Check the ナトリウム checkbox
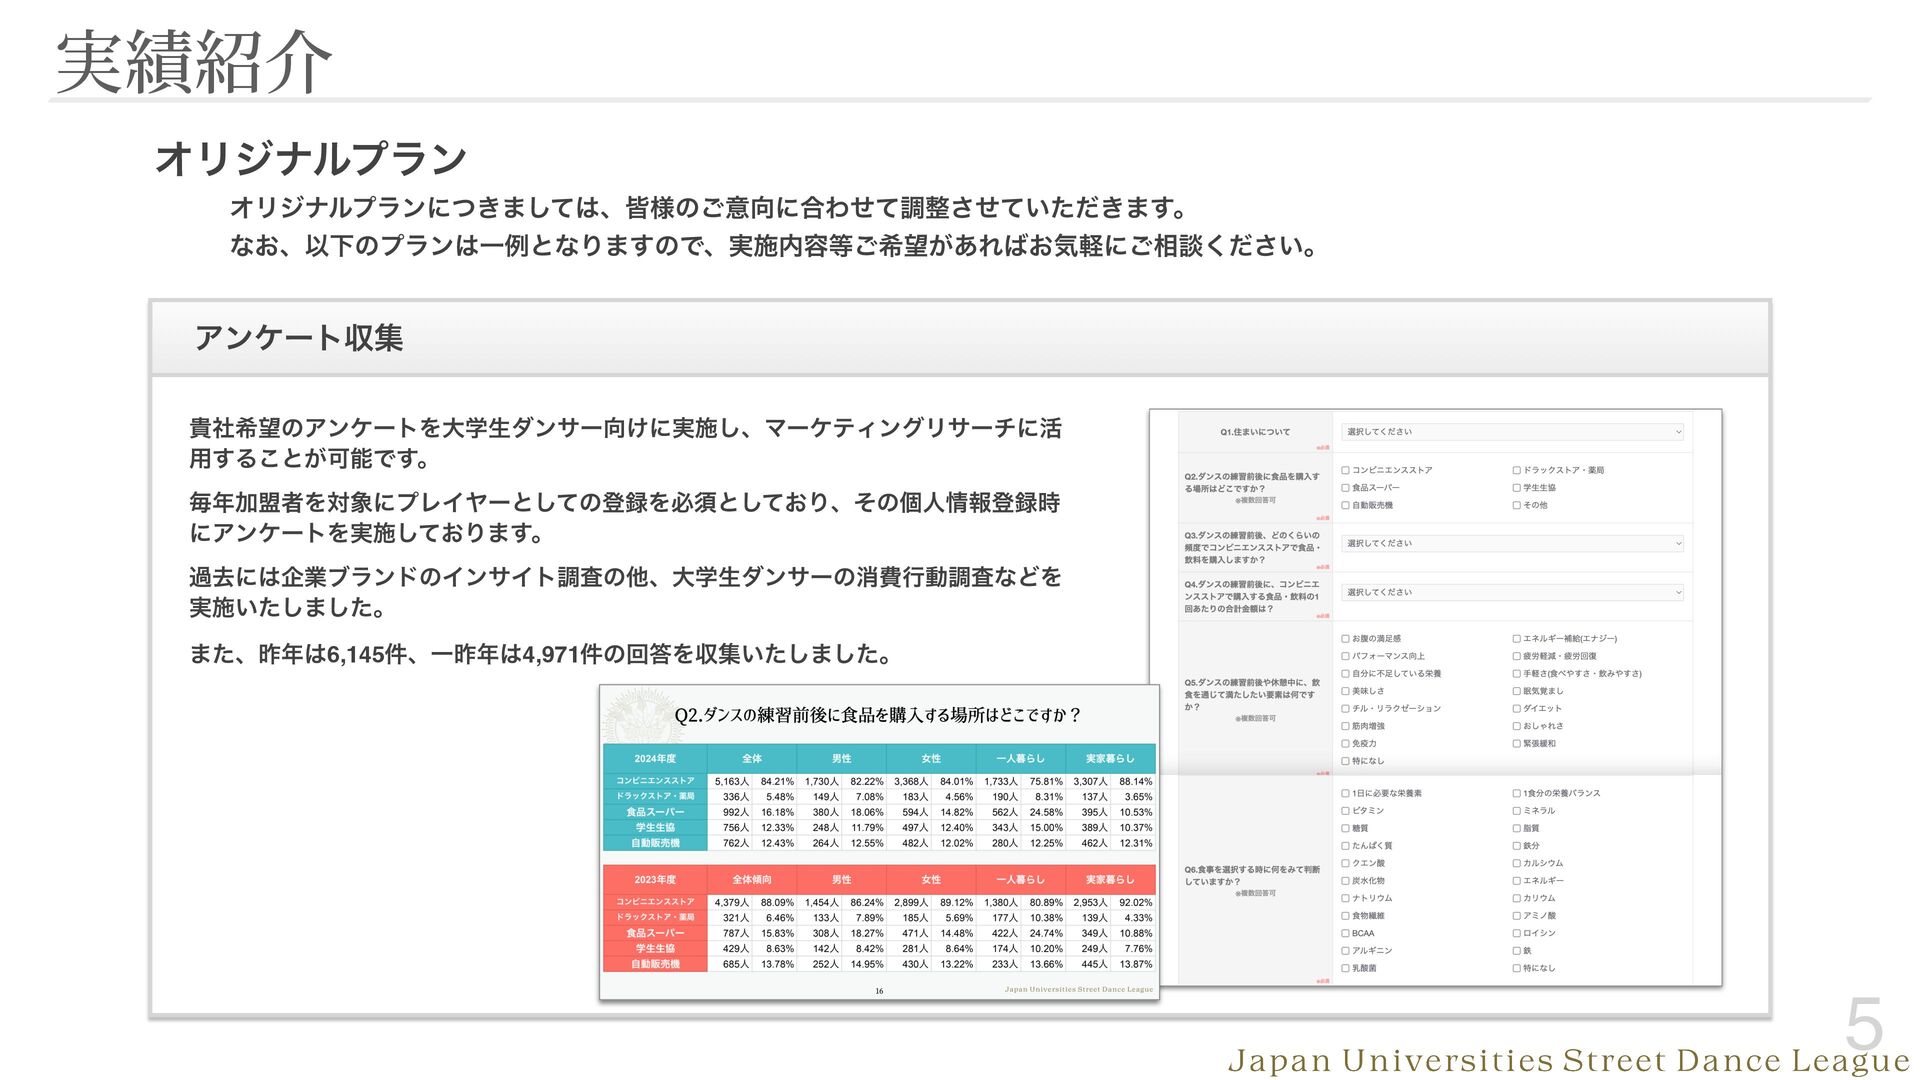 [x=1346, y=899]
